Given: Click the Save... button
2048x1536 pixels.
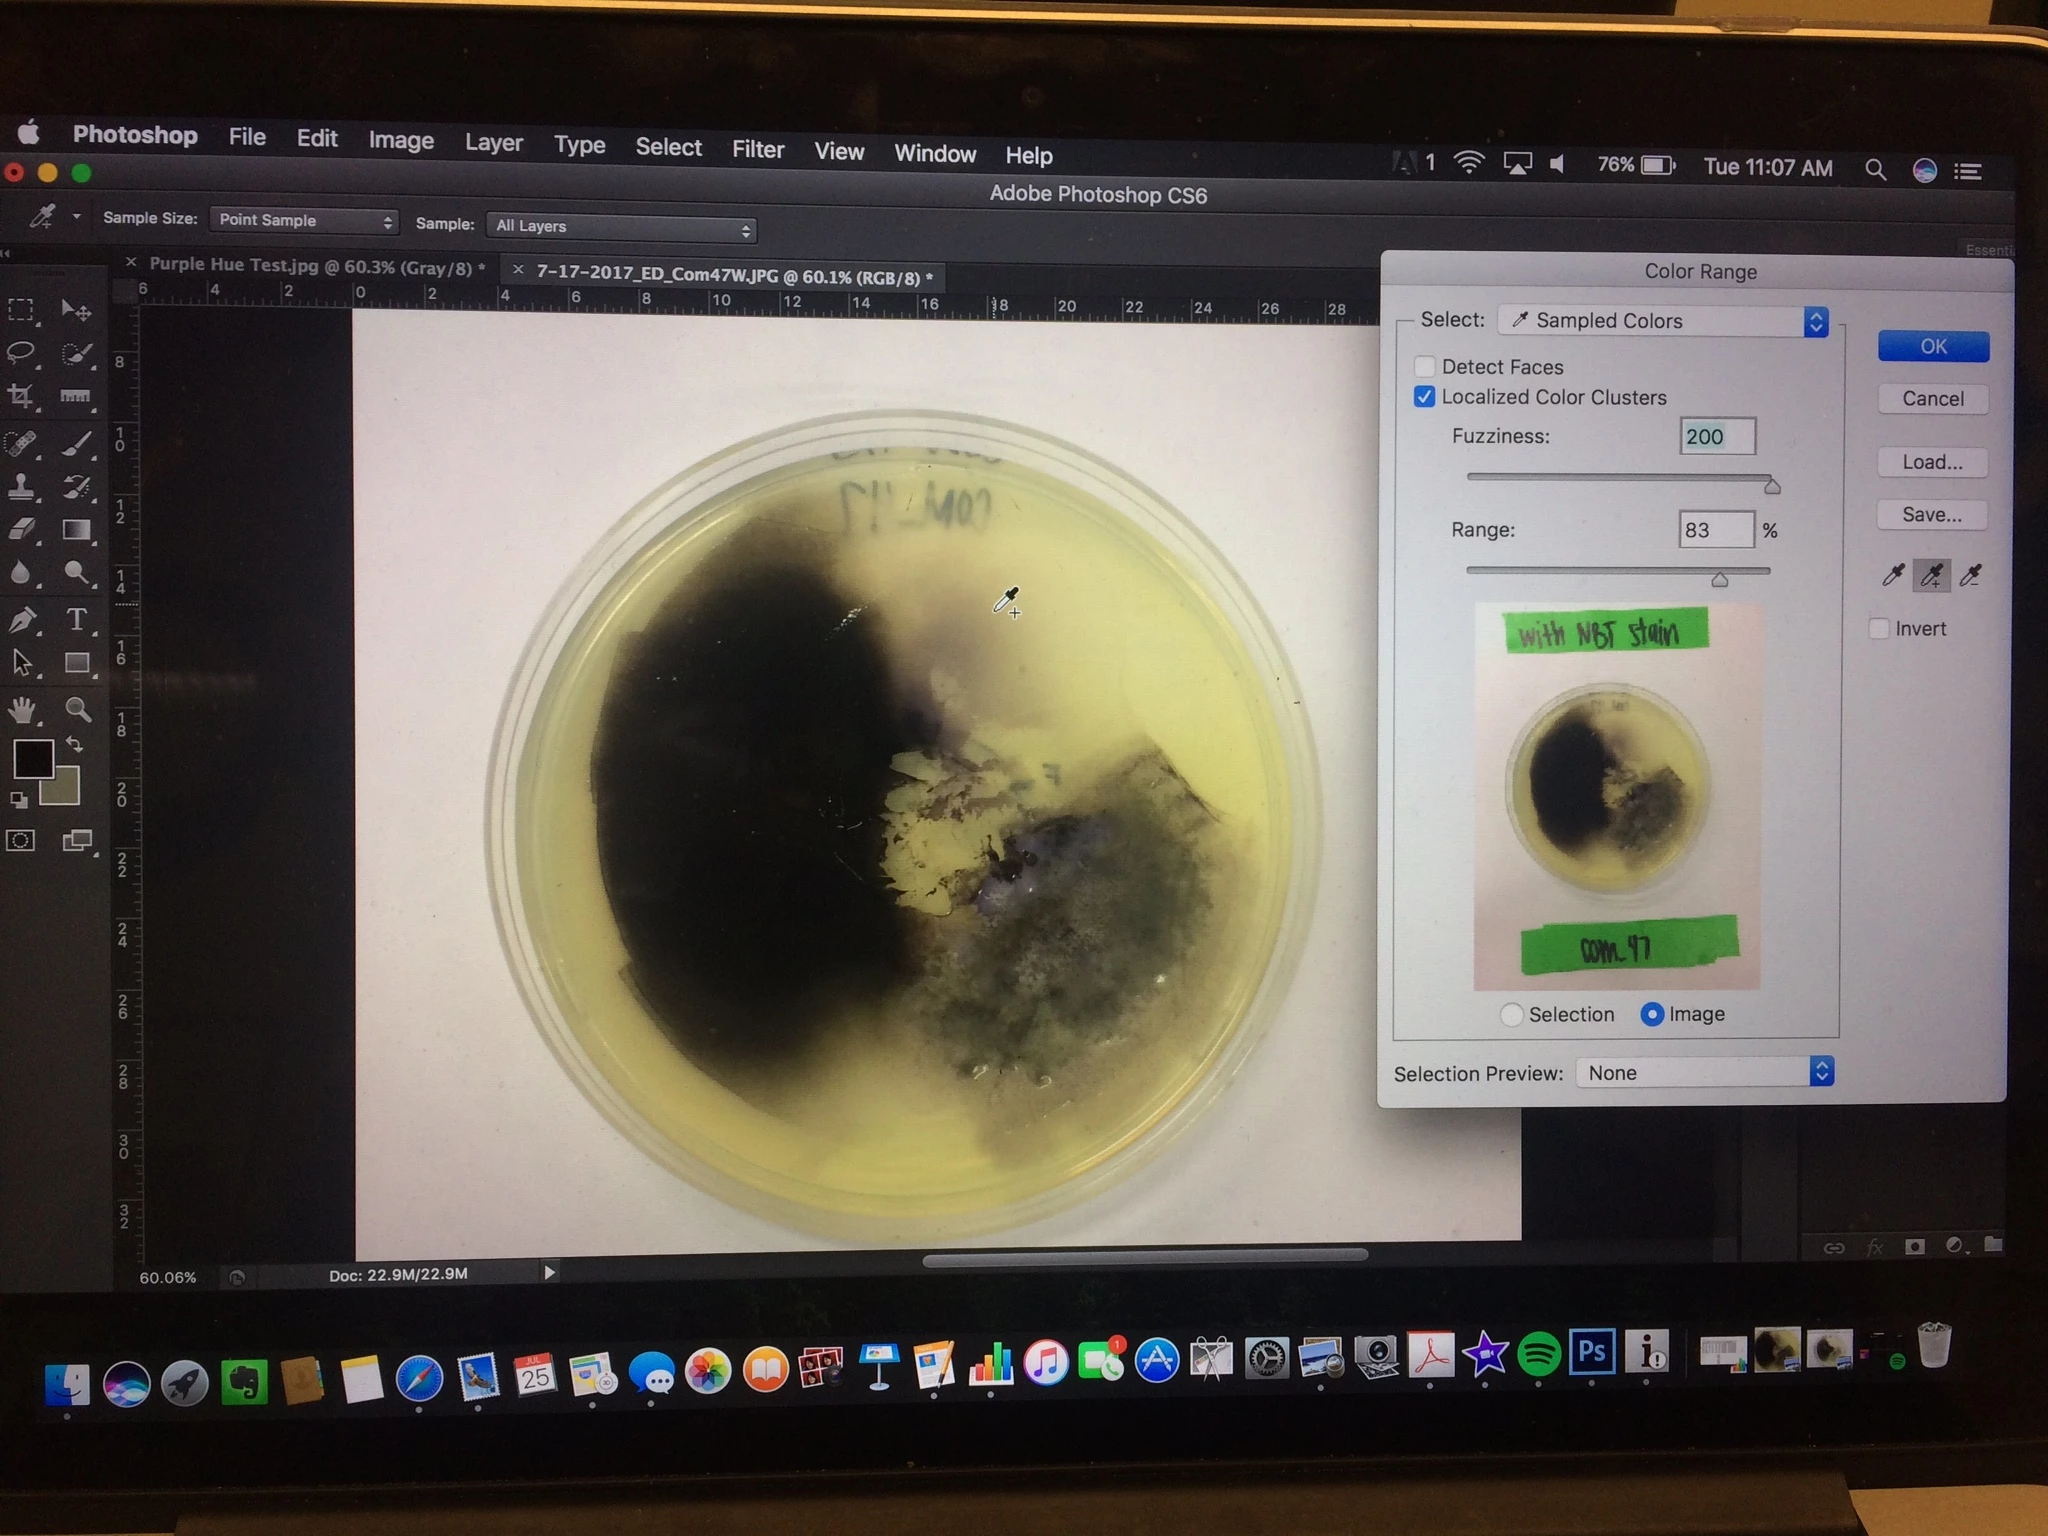Looking at the screenshot, I should (x=1931, y=514).
